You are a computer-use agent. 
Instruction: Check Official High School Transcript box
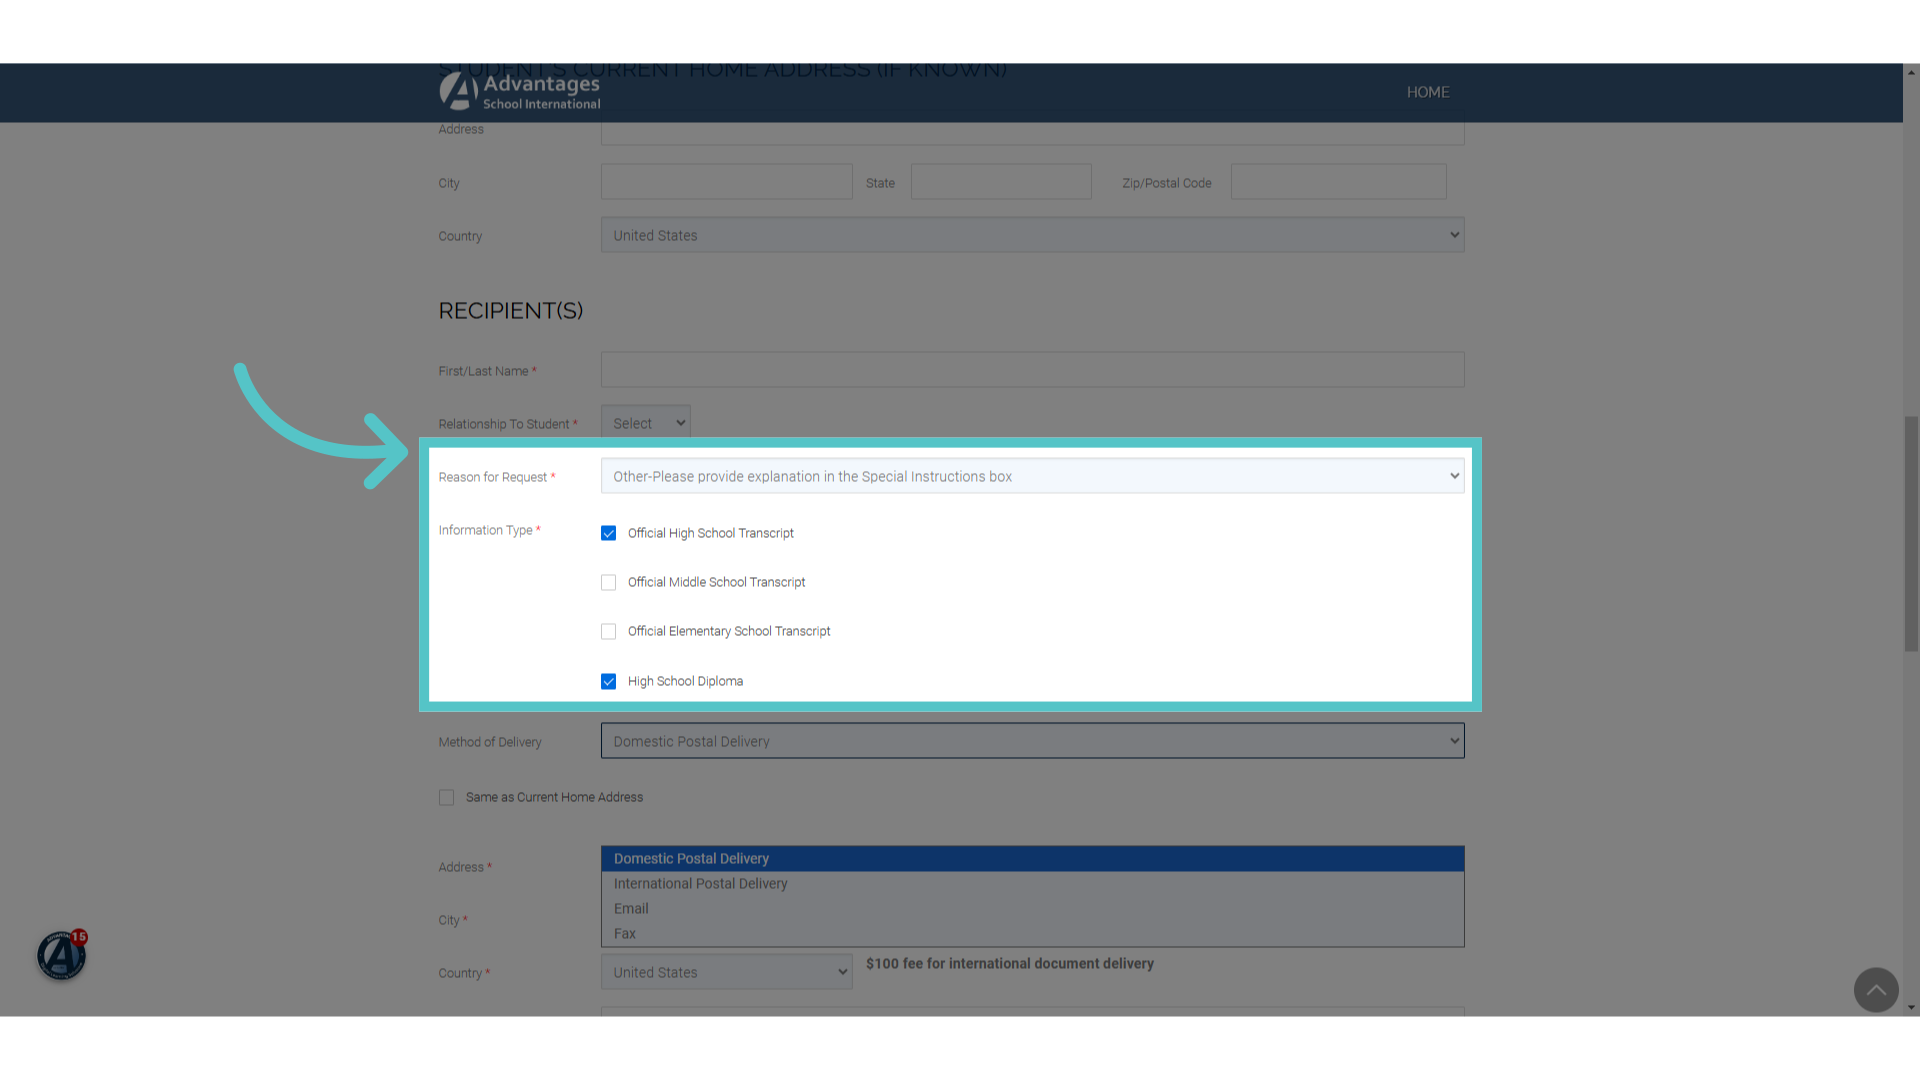pos(608,533)
